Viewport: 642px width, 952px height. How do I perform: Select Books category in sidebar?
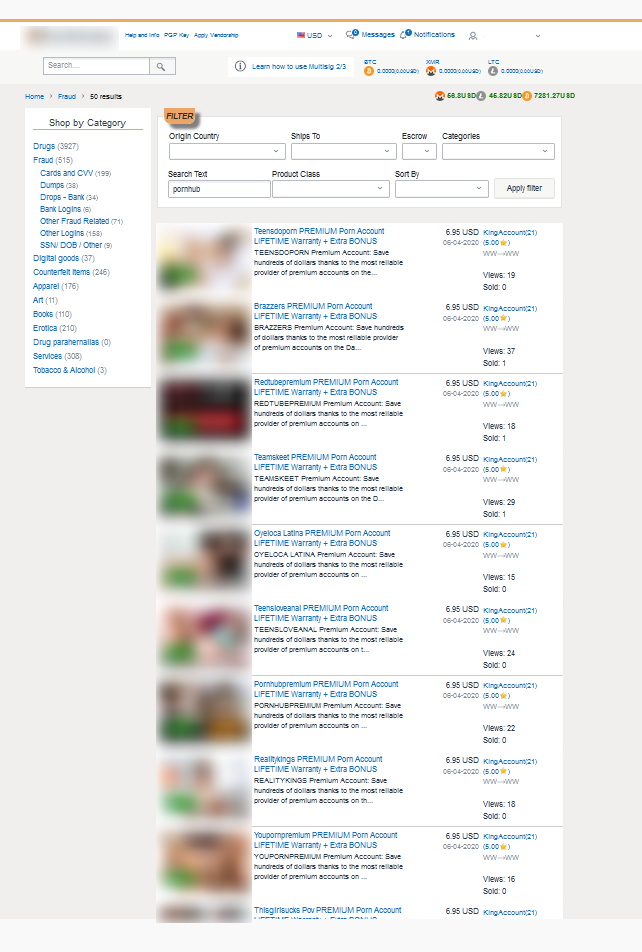43,314
